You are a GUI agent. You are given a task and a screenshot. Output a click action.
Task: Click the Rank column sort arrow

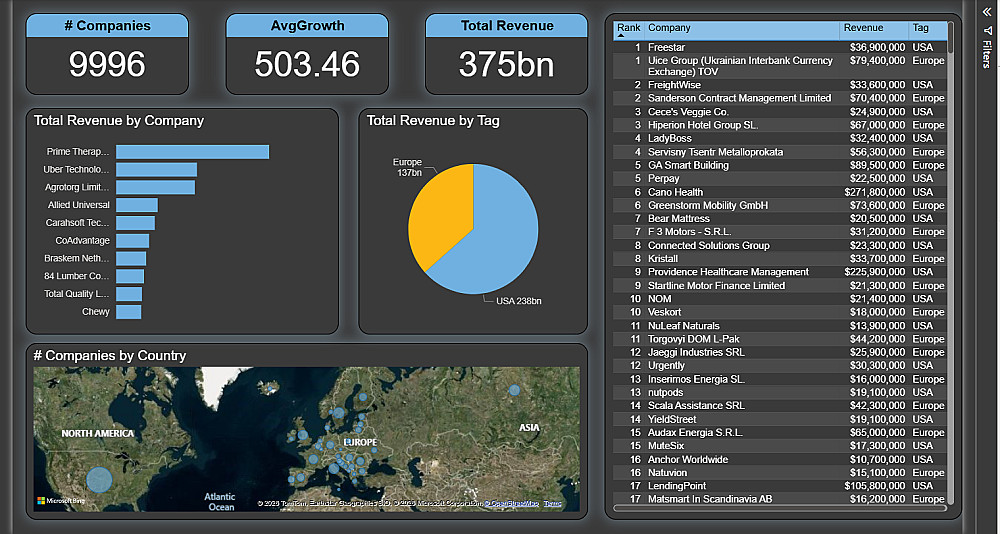(620, 35)
